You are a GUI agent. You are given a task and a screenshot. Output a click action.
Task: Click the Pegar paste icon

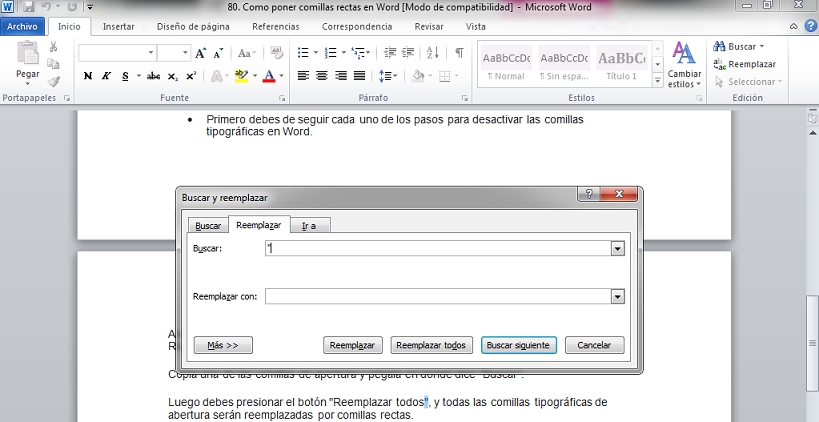pyautogui.click(x=27, y=54)
